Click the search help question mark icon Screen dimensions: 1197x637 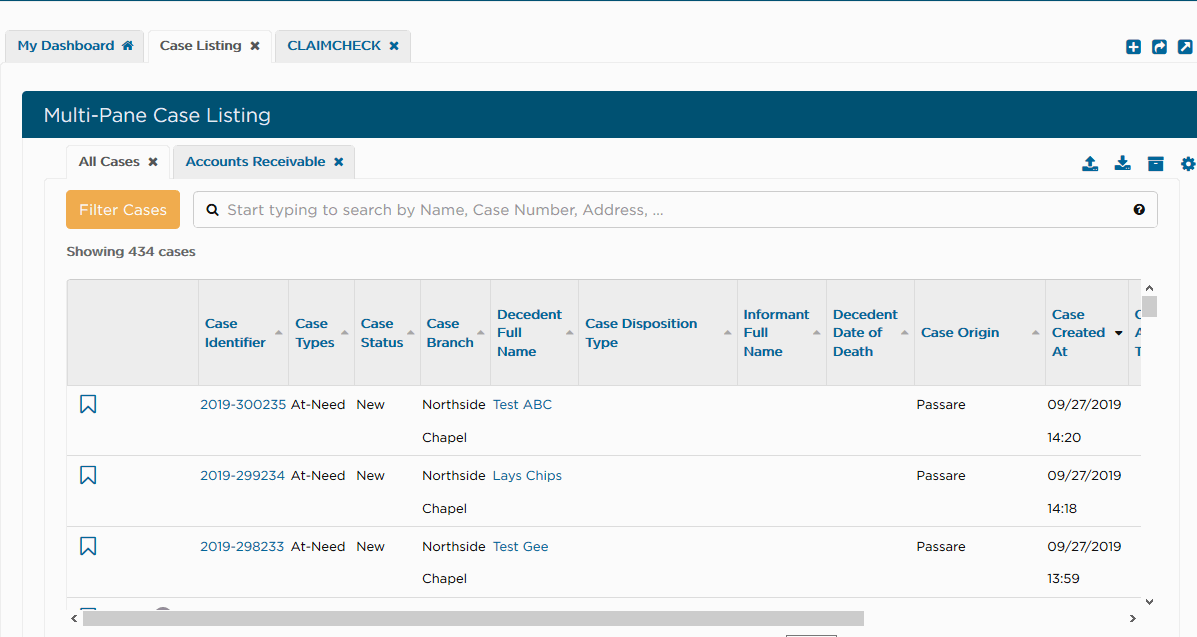click(x=1139, y=210)
